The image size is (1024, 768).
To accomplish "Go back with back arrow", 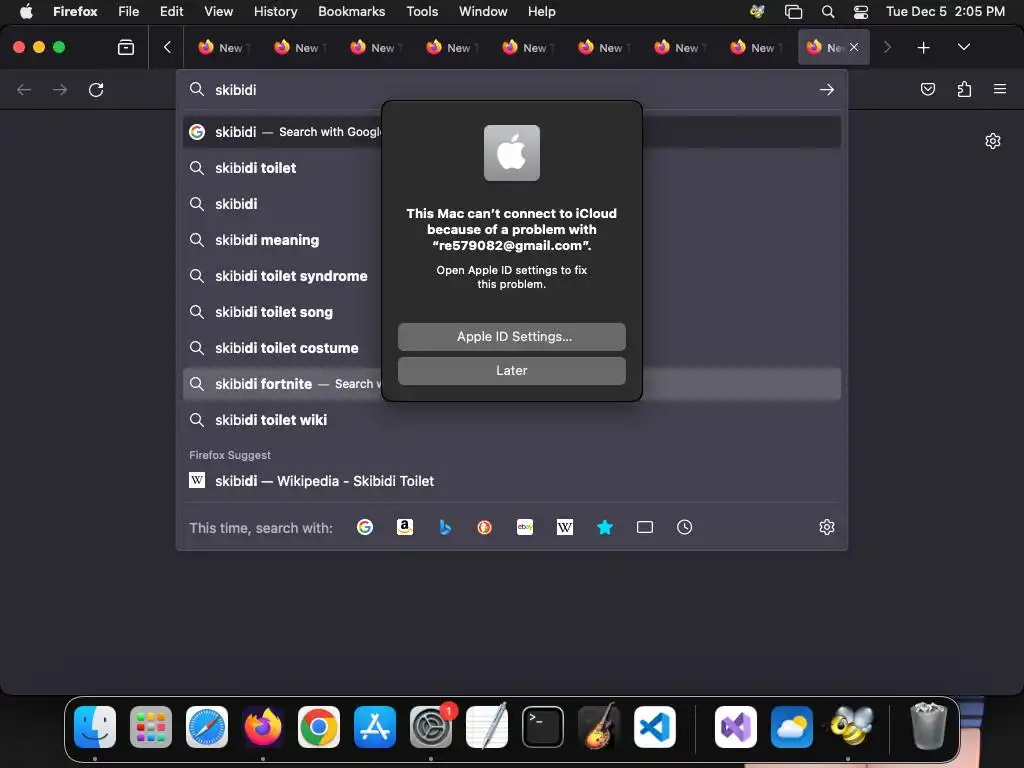I will click(x=24, y=89).
